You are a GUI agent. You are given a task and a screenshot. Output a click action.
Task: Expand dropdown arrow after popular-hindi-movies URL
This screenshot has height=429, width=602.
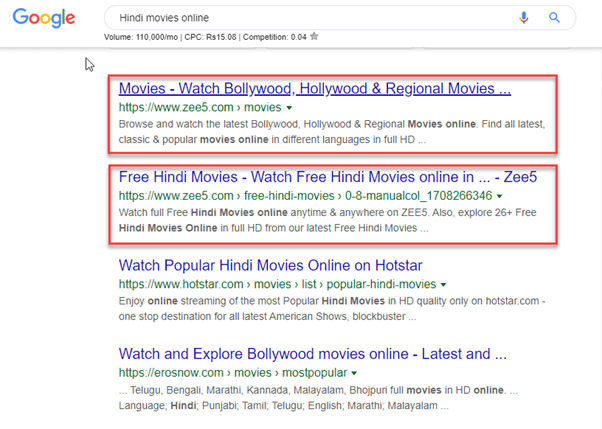(443, 285)
